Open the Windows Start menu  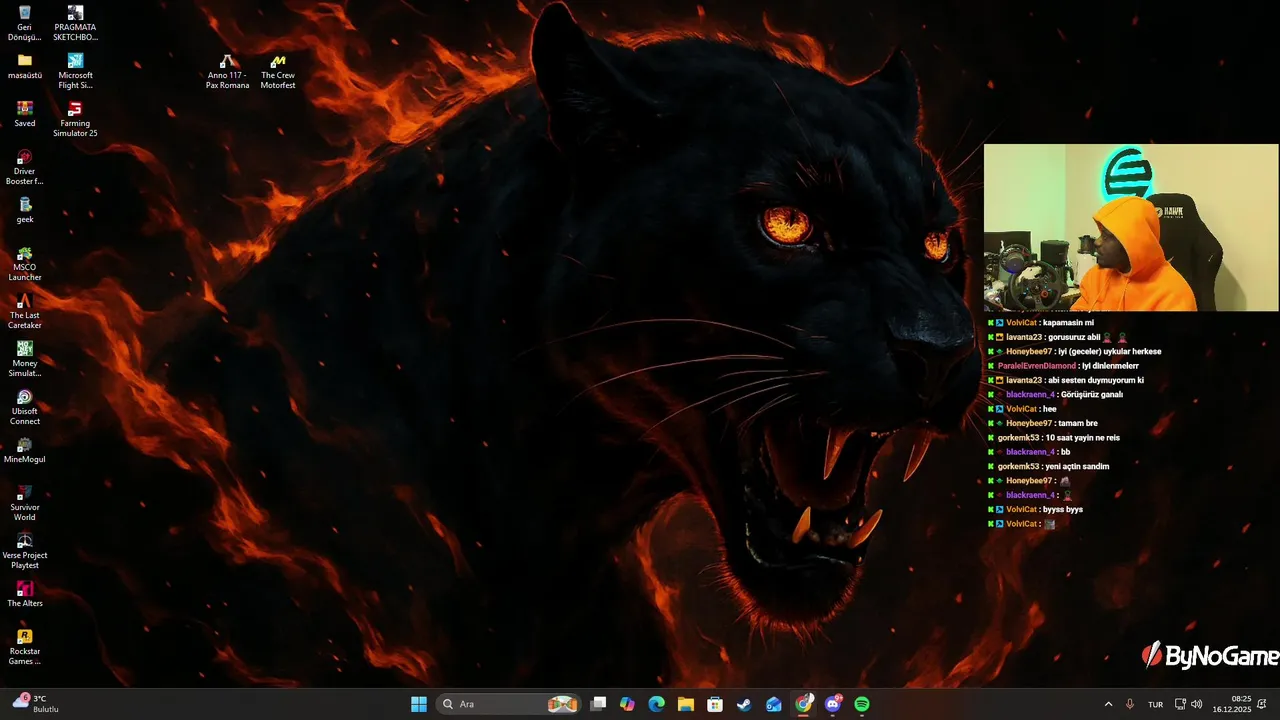419,704
